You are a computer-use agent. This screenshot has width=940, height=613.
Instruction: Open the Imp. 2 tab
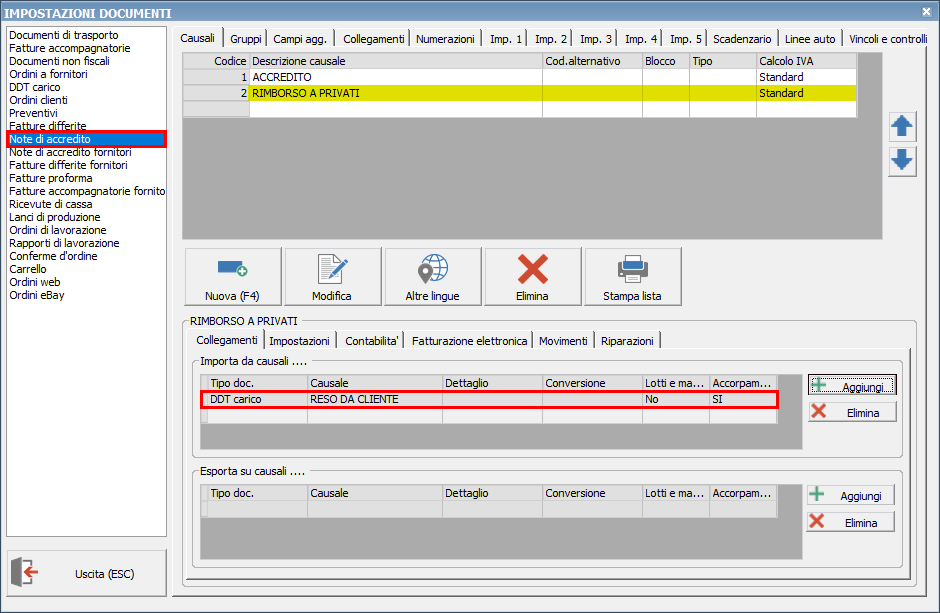[x=550, y=39]
